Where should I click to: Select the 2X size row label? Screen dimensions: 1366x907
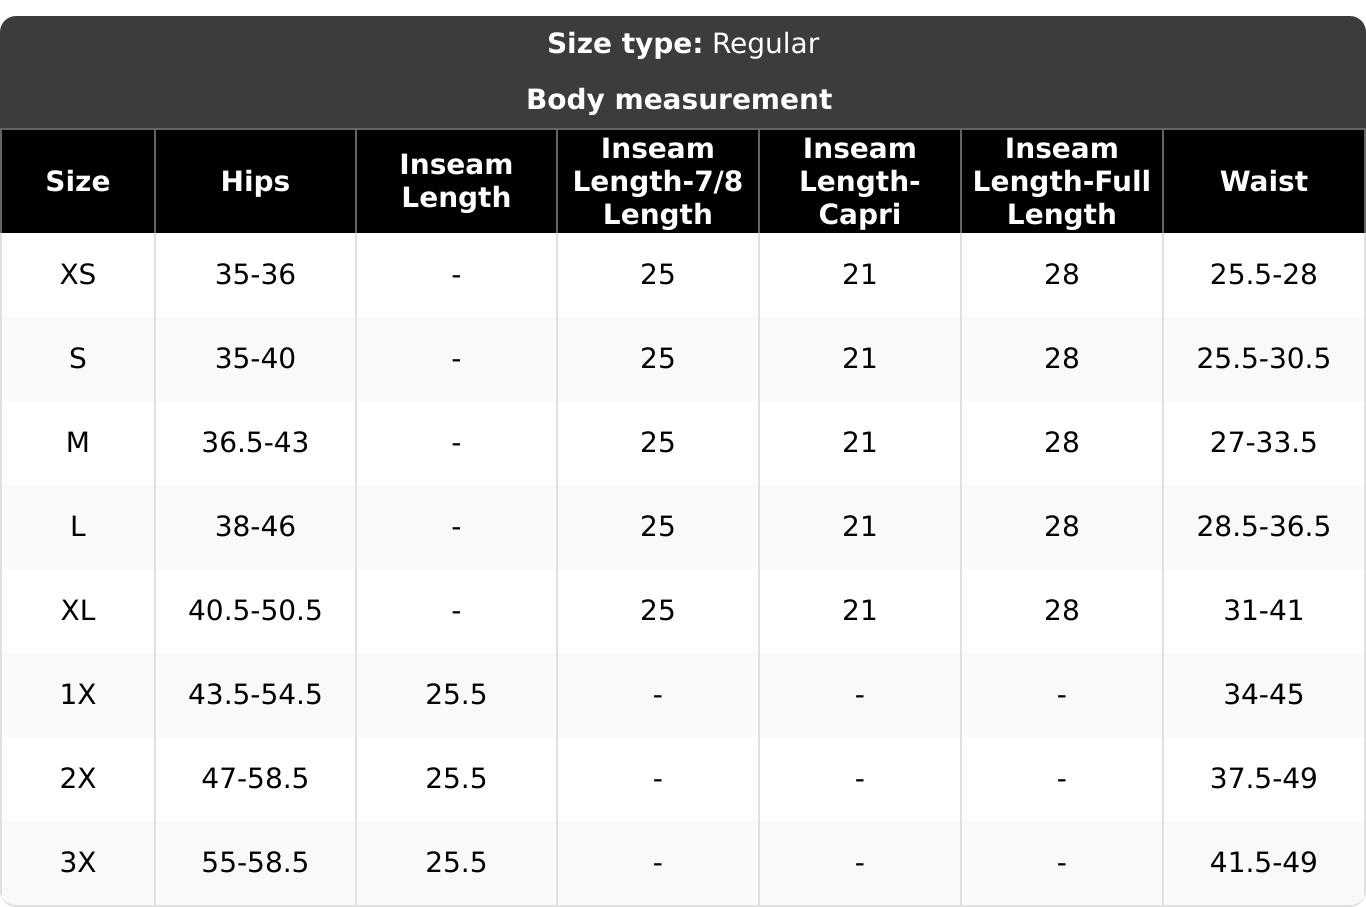(x=78, y=778)
